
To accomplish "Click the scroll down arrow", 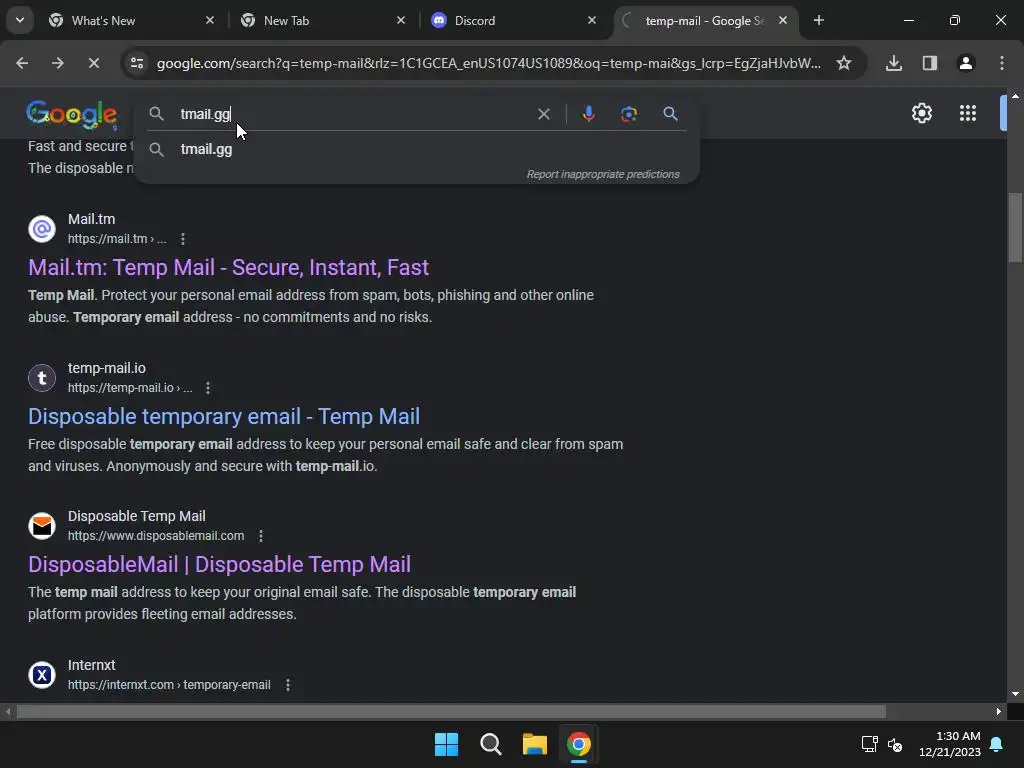I will point(1015,694).
